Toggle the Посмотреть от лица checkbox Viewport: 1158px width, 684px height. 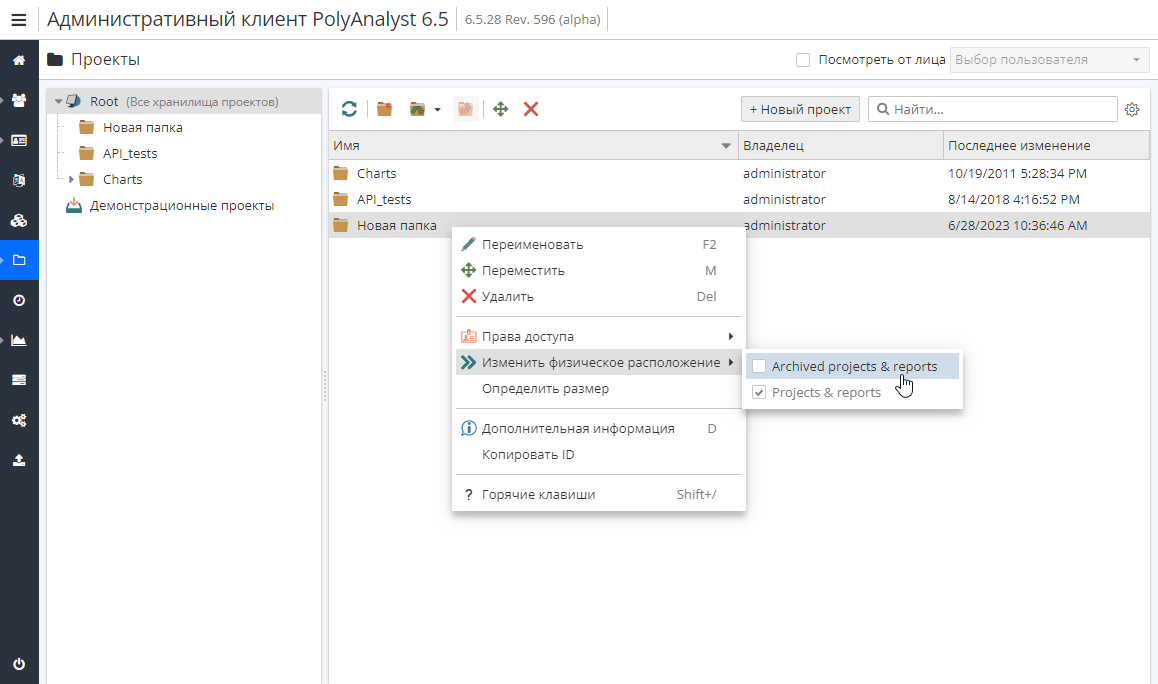(x=803, y=60)
